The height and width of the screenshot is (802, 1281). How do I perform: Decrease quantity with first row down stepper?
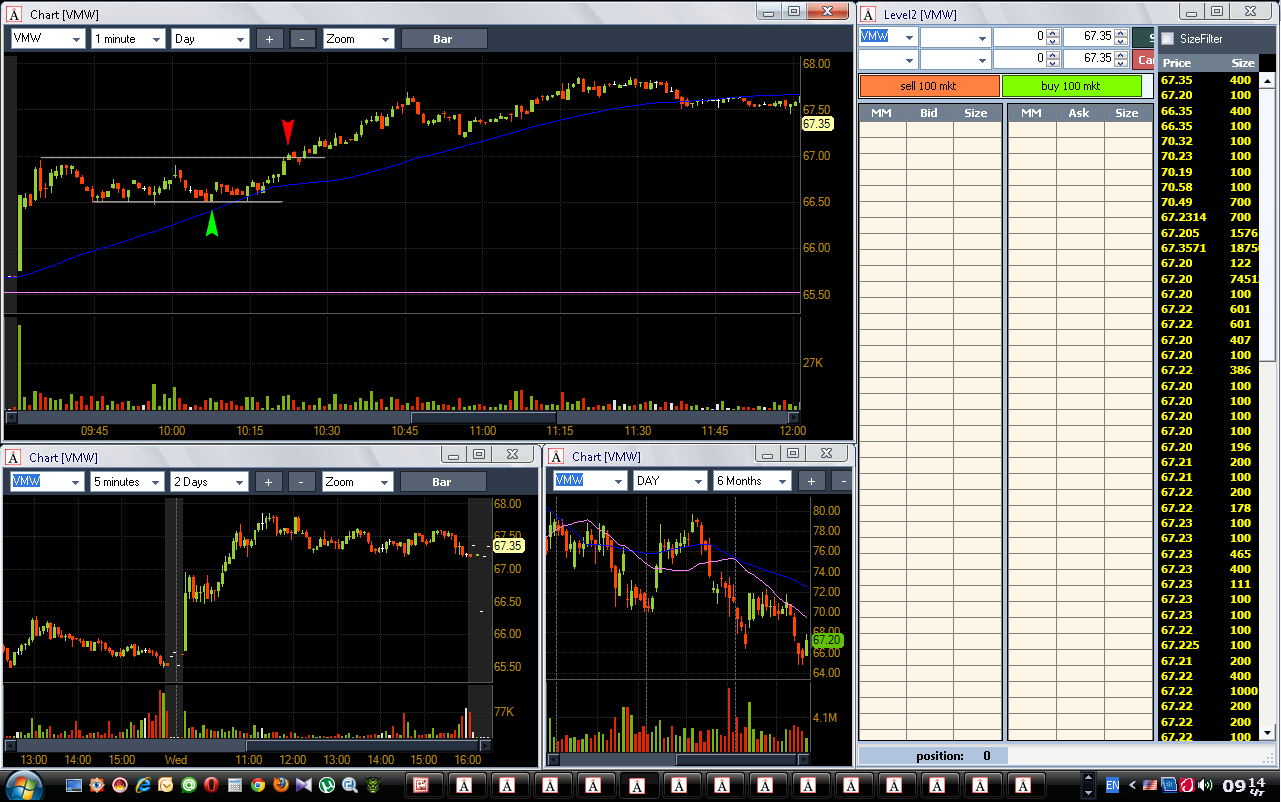coord(1052,41)
